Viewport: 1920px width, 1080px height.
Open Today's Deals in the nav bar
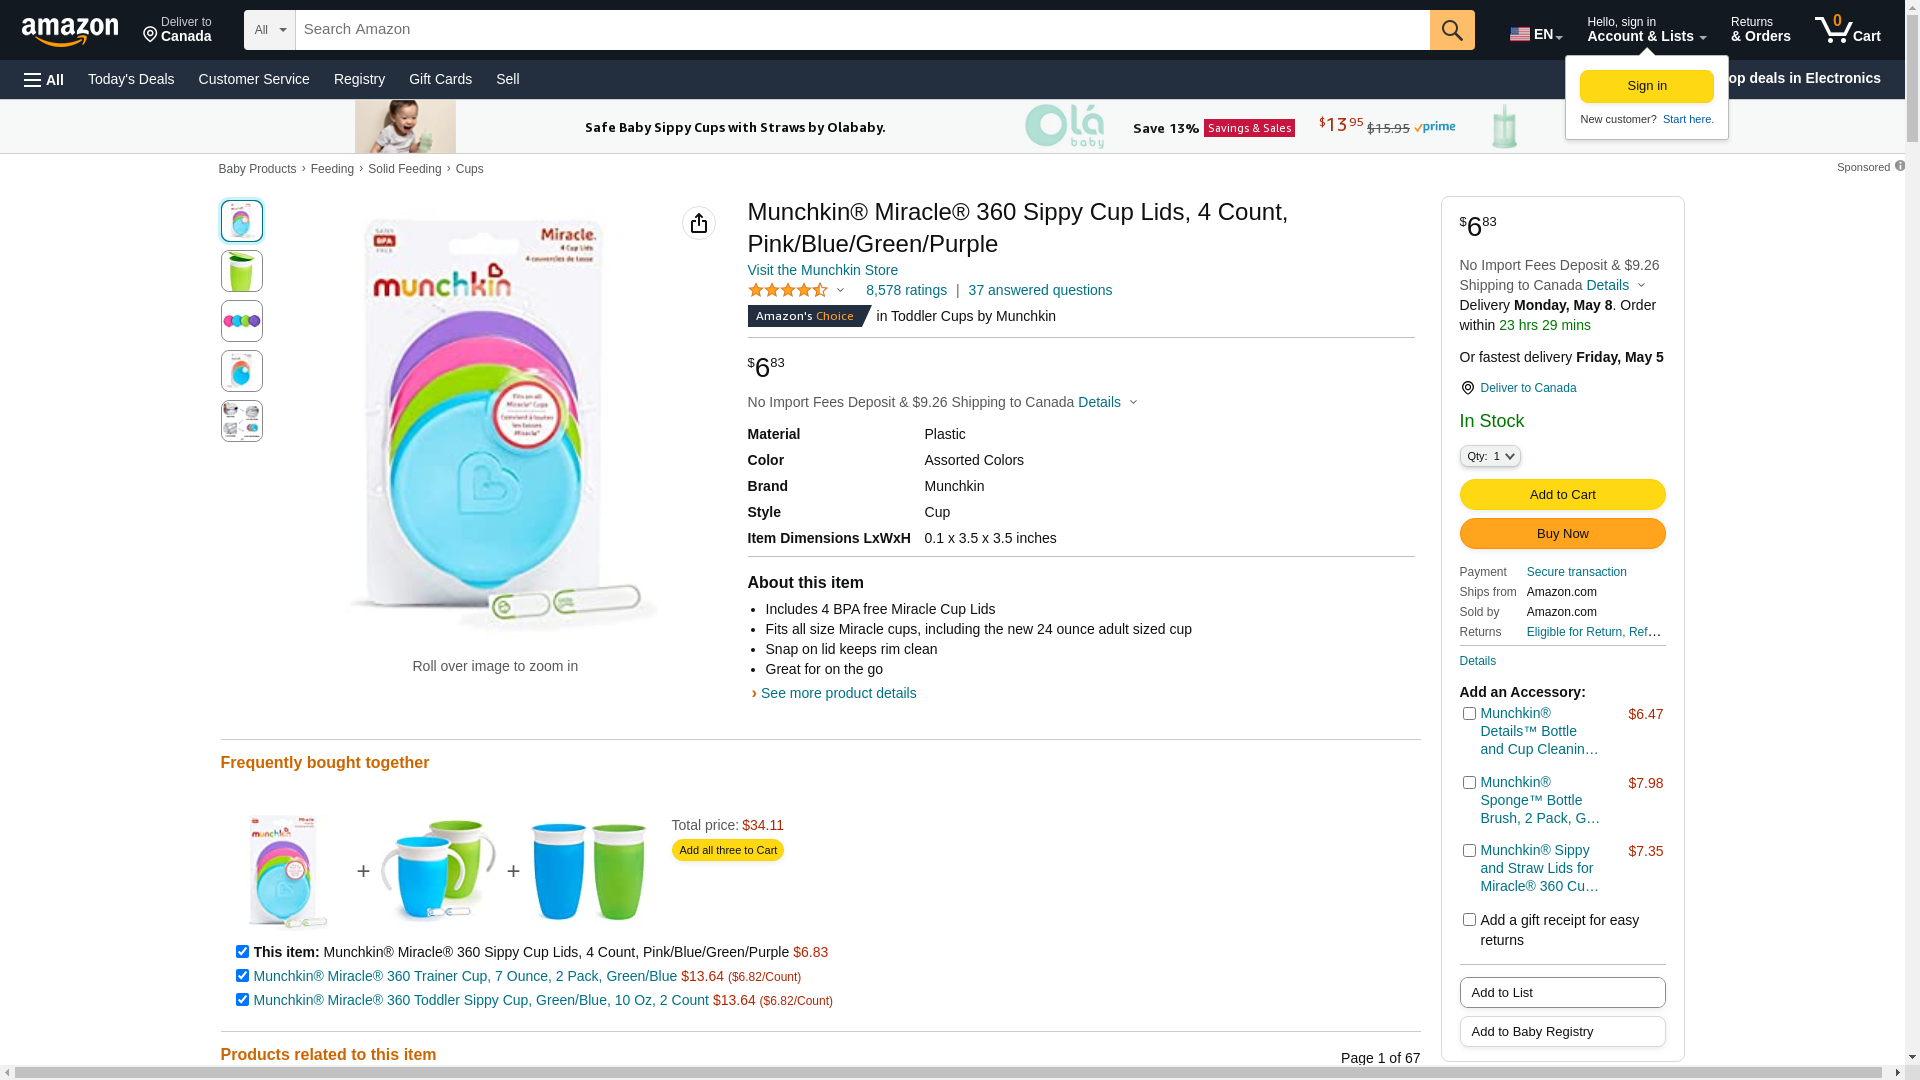[x=131, y=79]
